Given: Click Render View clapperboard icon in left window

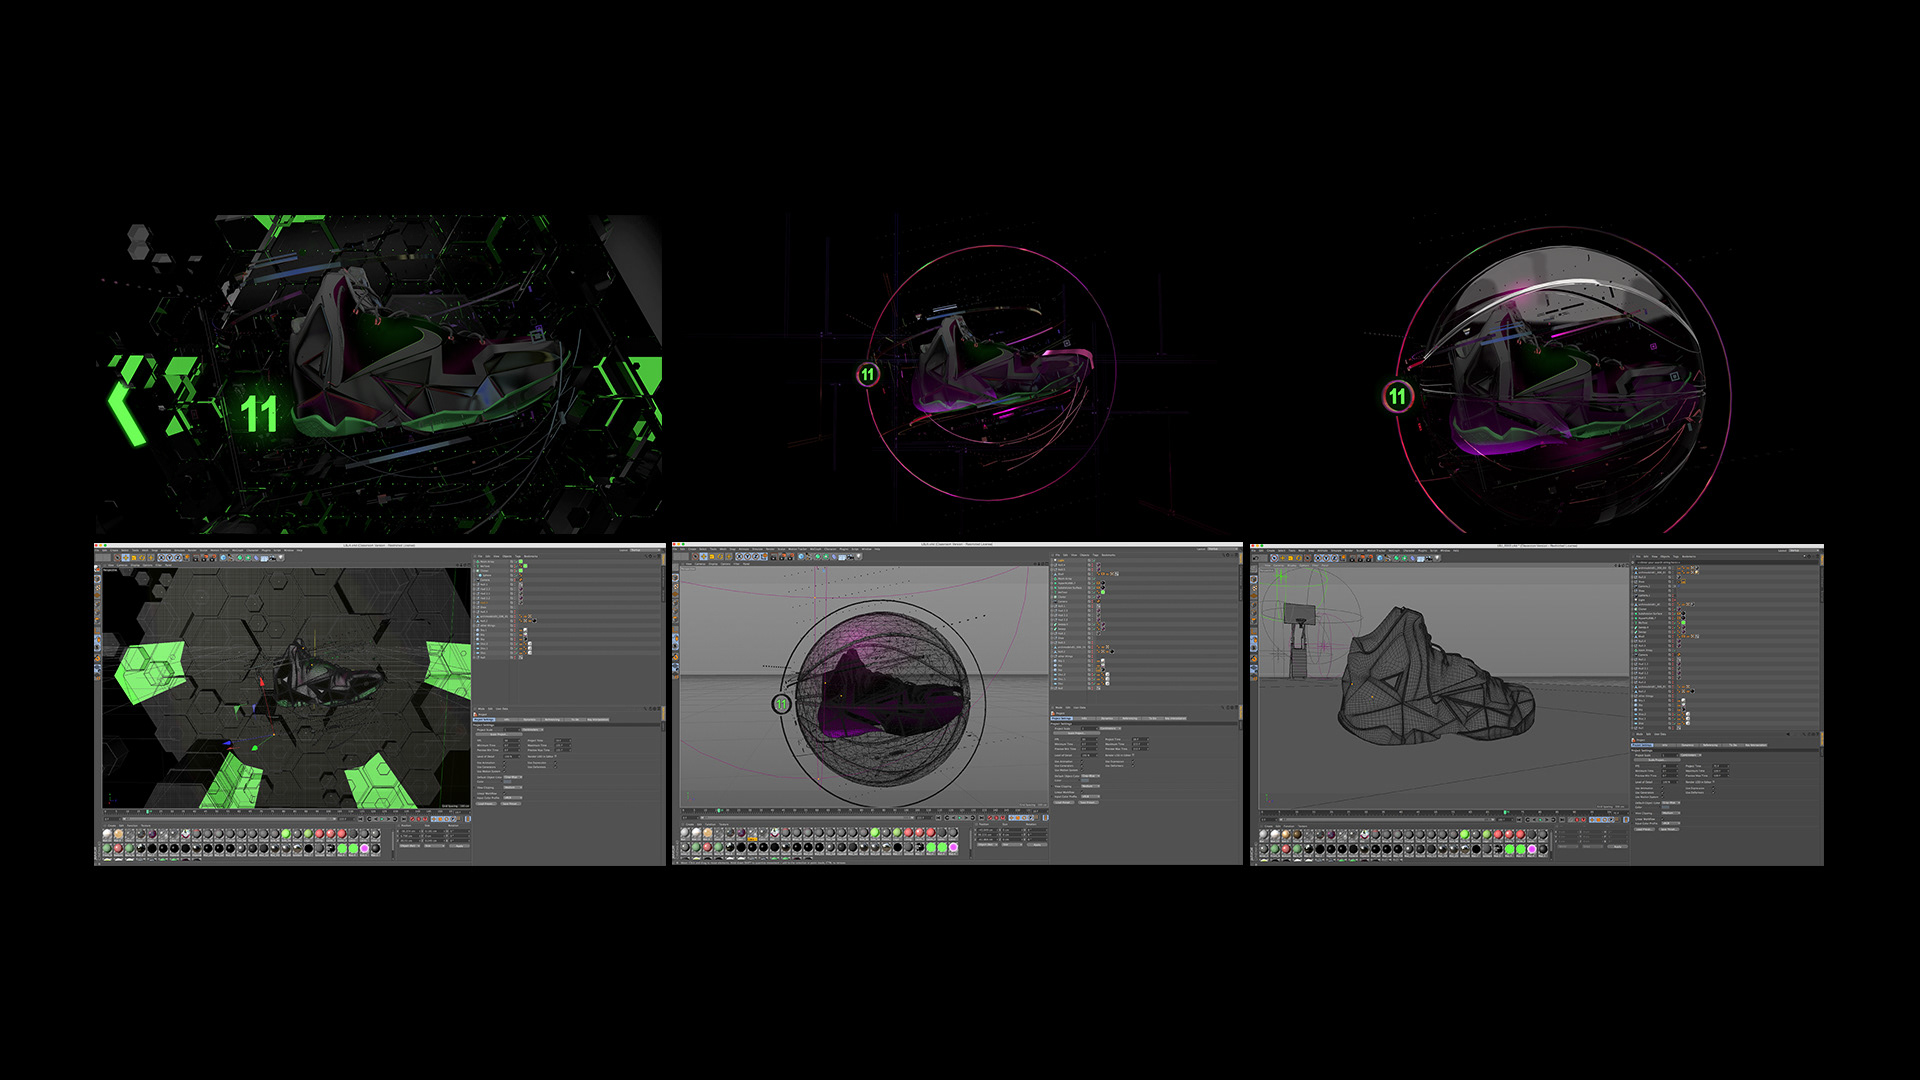Looking at the screenshot, I should 195,558.
